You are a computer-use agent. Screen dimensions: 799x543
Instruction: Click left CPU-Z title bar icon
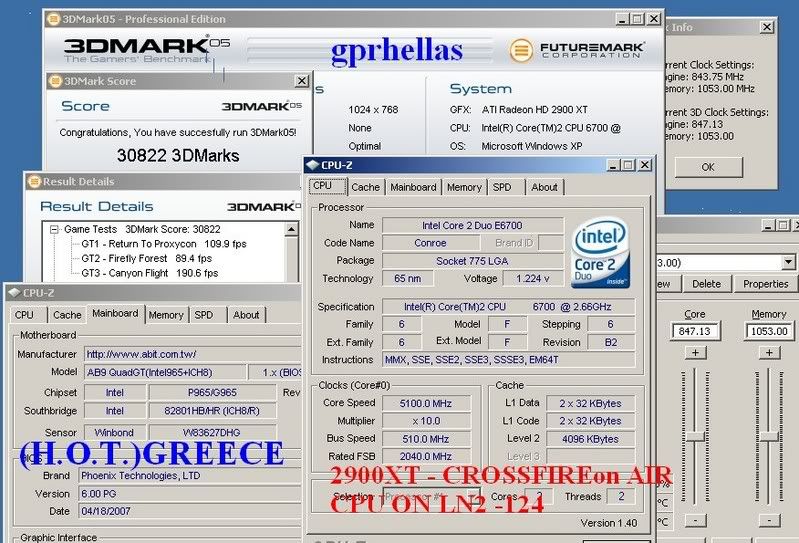[x=14, y=293]
